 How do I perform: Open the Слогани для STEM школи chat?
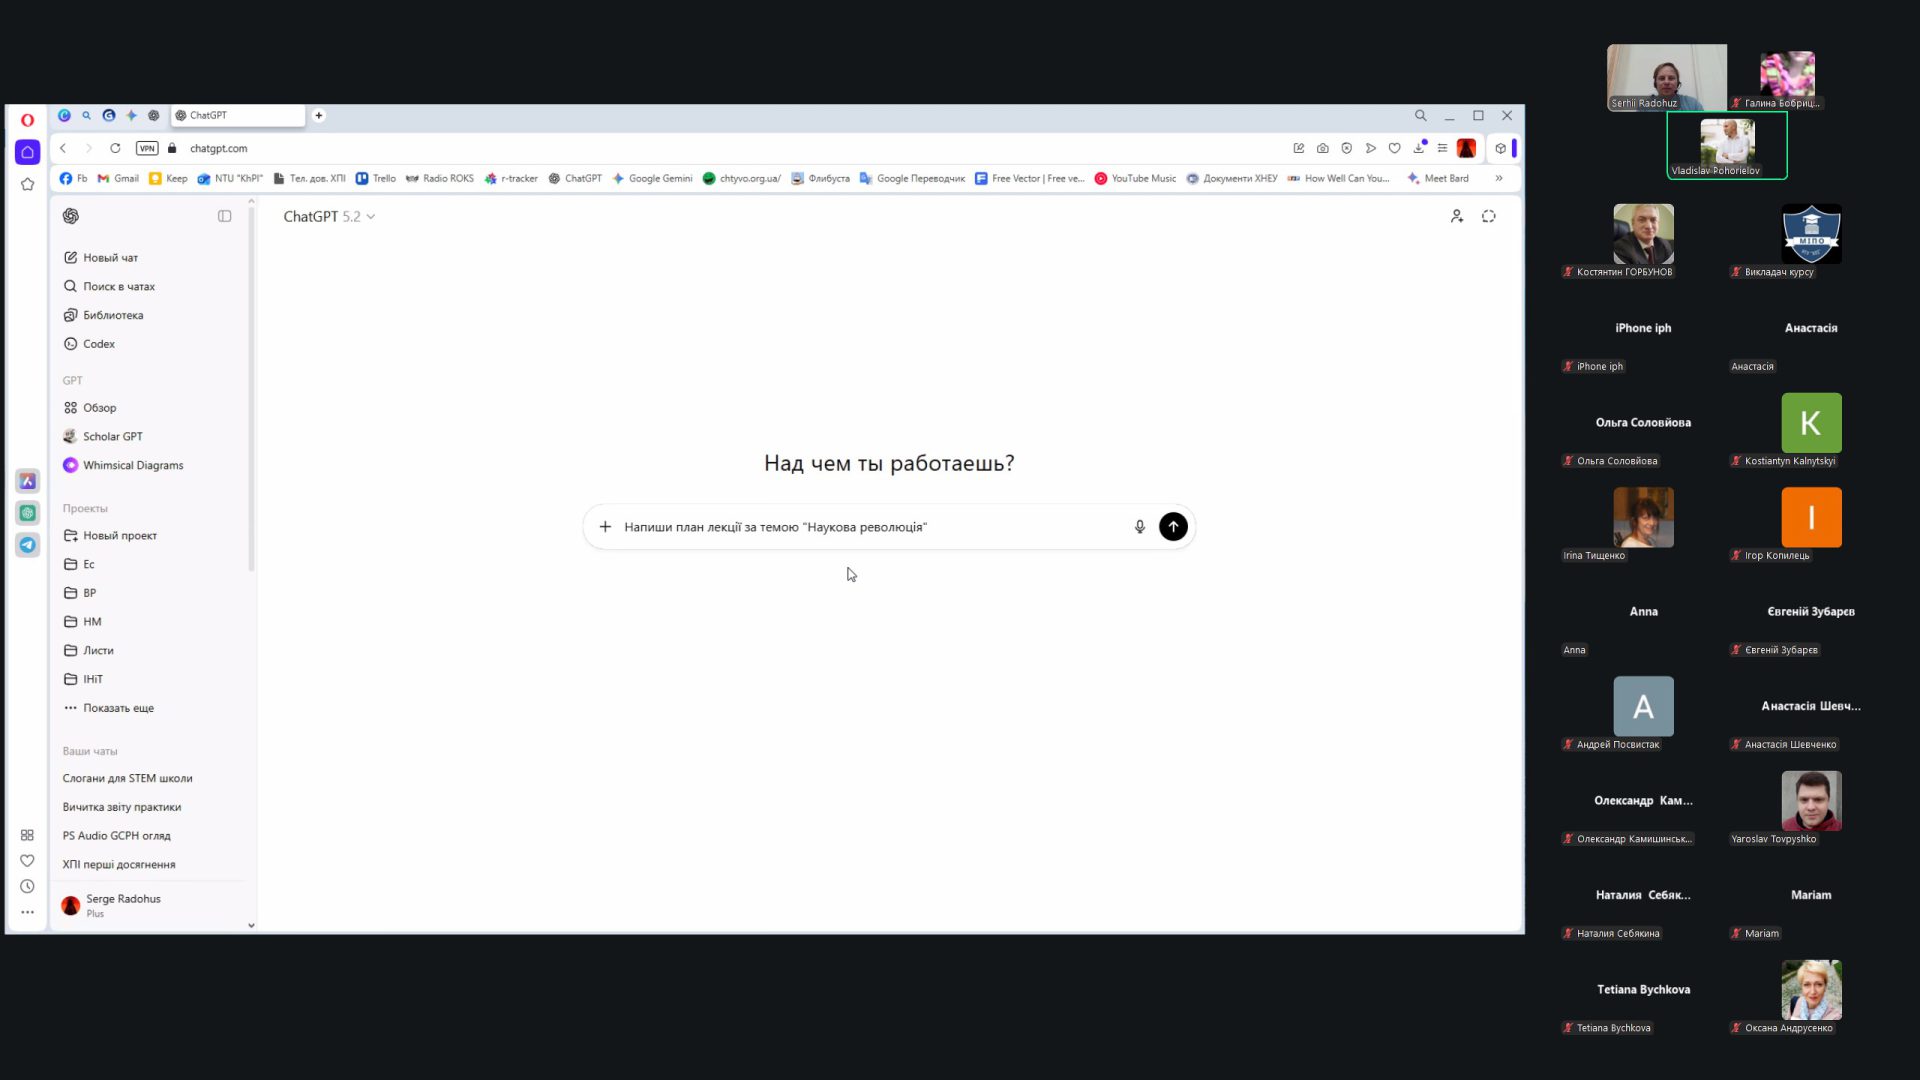click(x=128, y=779)
